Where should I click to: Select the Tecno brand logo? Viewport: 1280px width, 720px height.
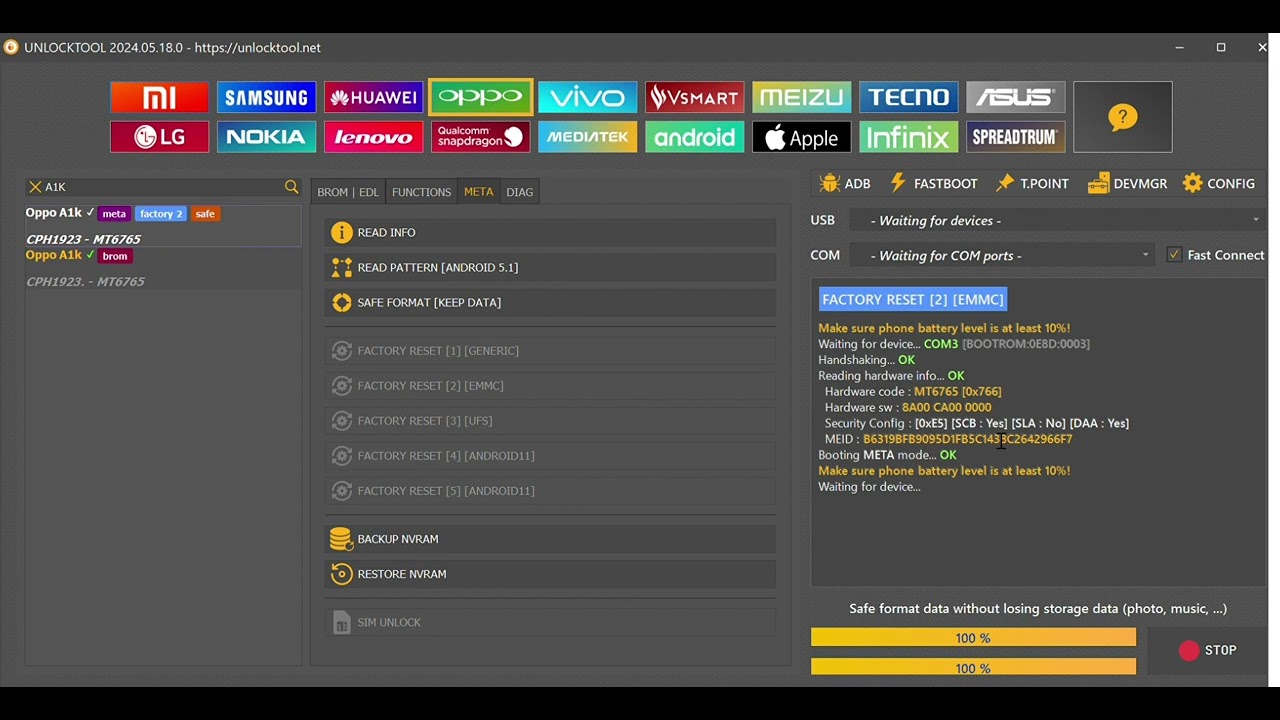click(908, 97)
